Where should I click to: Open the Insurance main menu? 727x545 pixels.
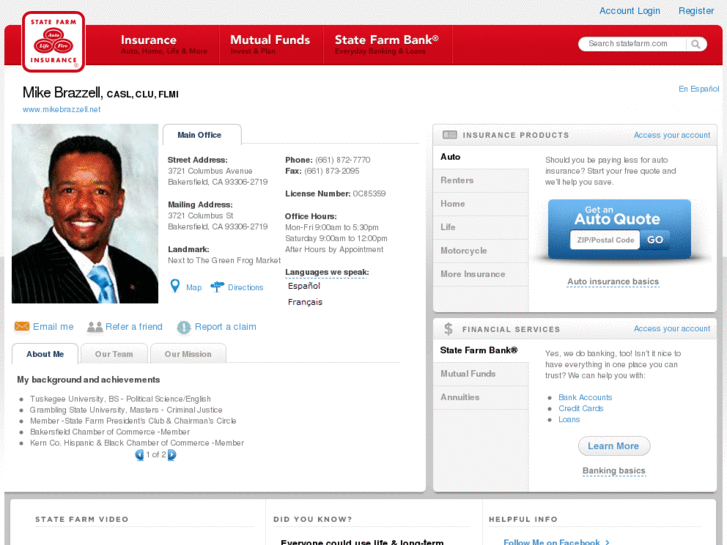[x=164, y=45]
